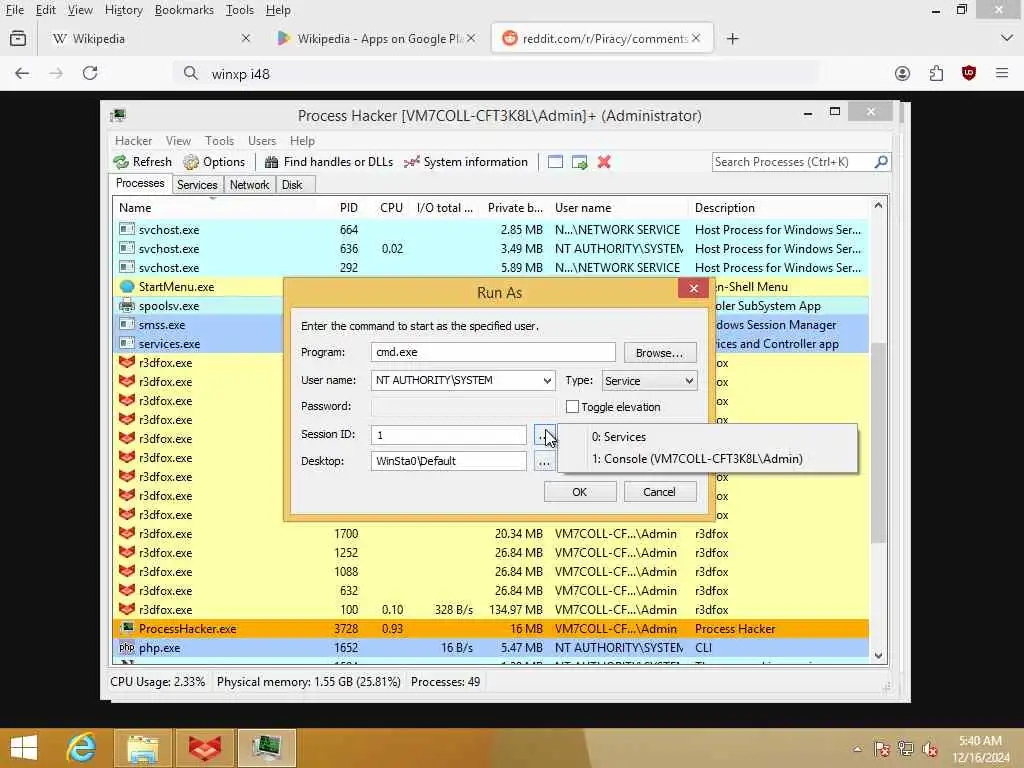This screenshot has width=1024, height=768.
Task: Open File Explorer from taskbar
Action: pyautogui.click(x=143, y=748)
